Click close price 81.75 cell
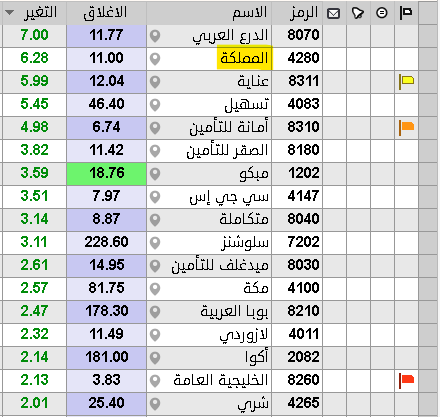Viewport: 440px width, 417px height. click(106, 289)
